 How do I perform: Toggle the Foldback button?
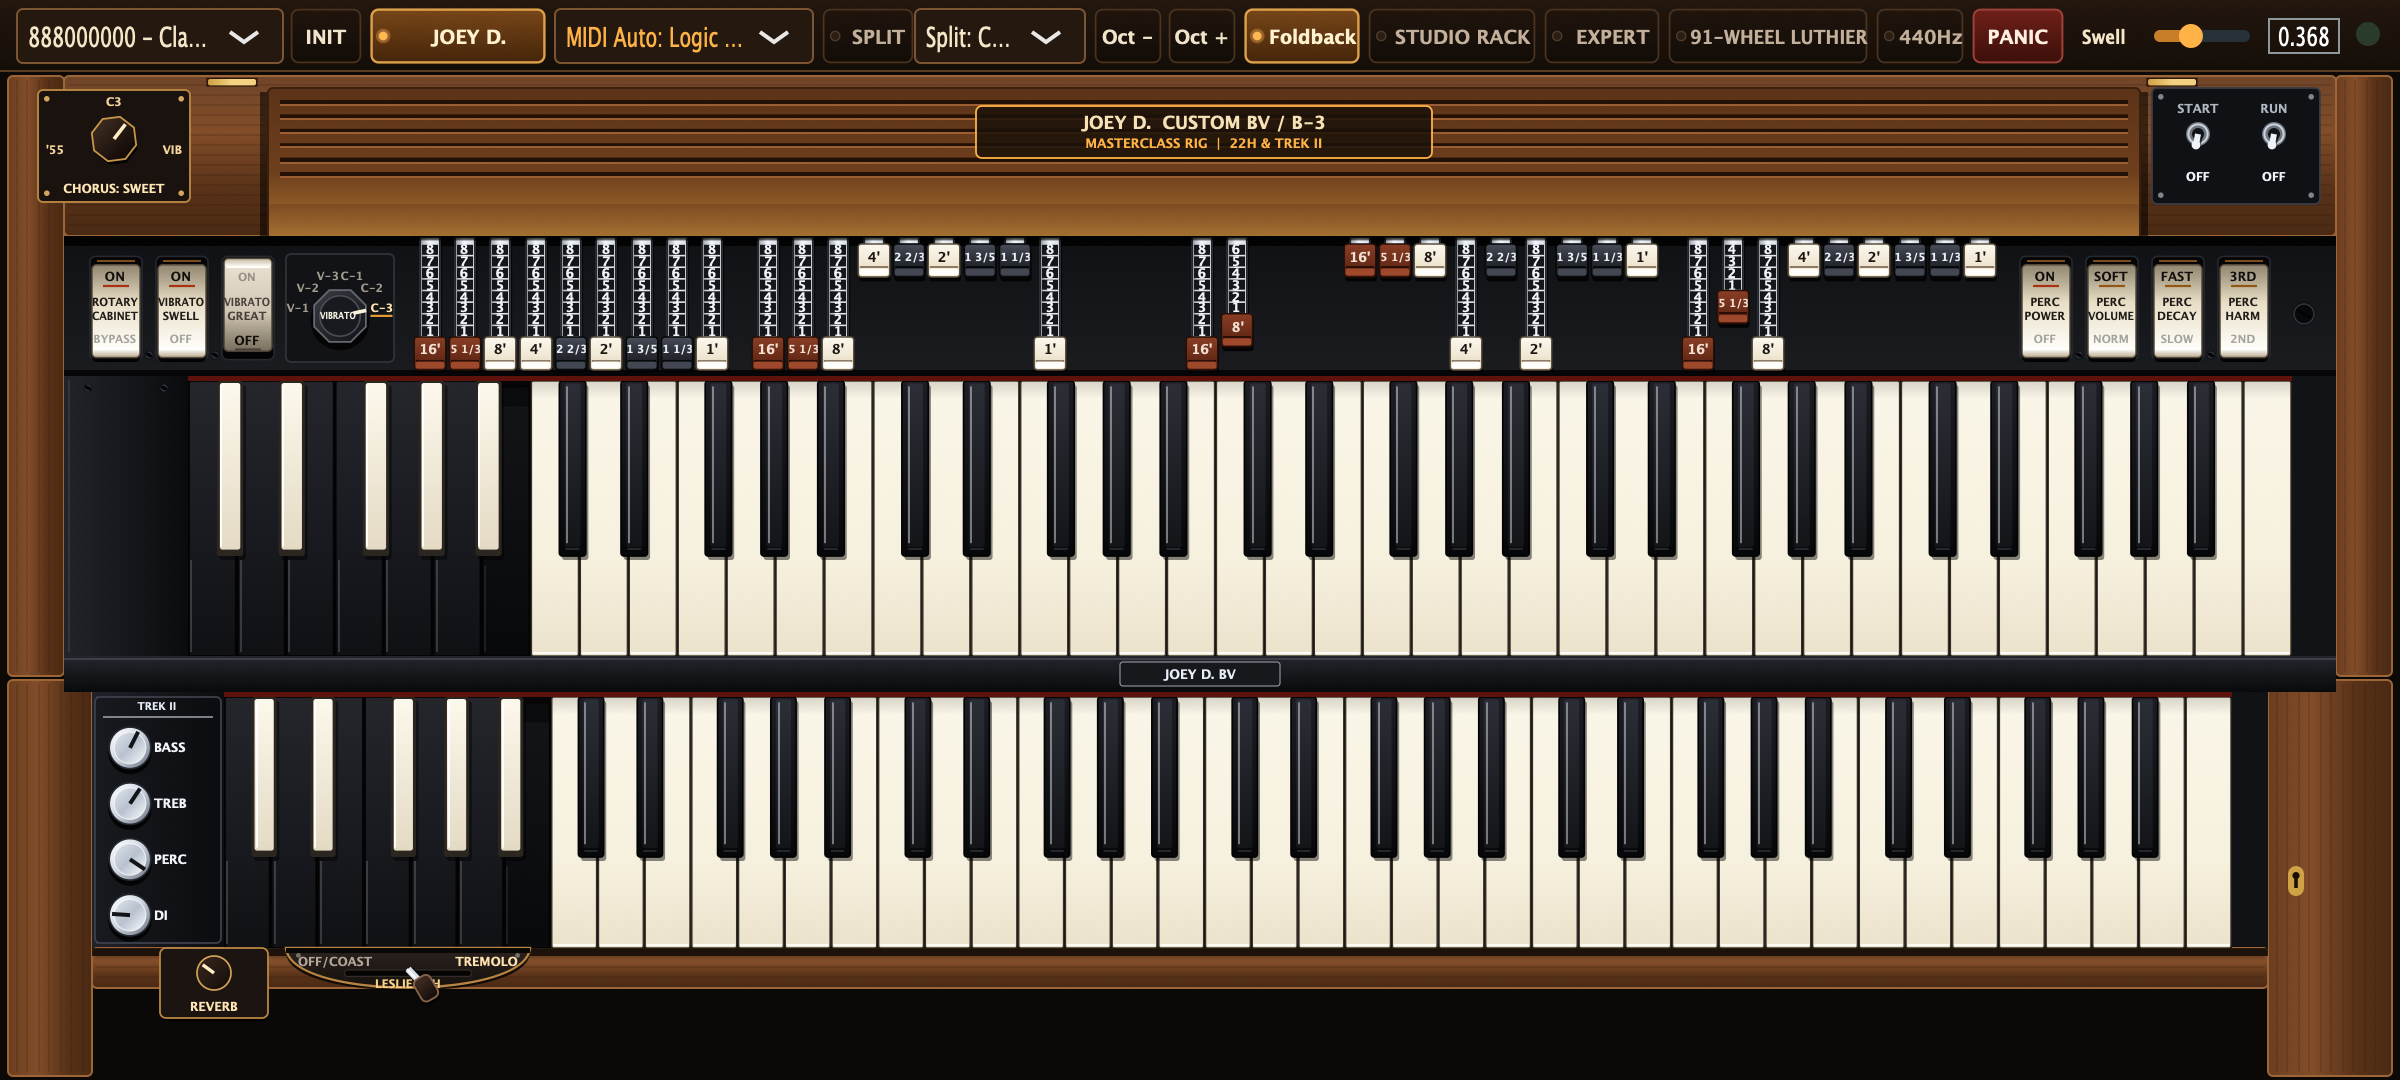point(1302,37)
